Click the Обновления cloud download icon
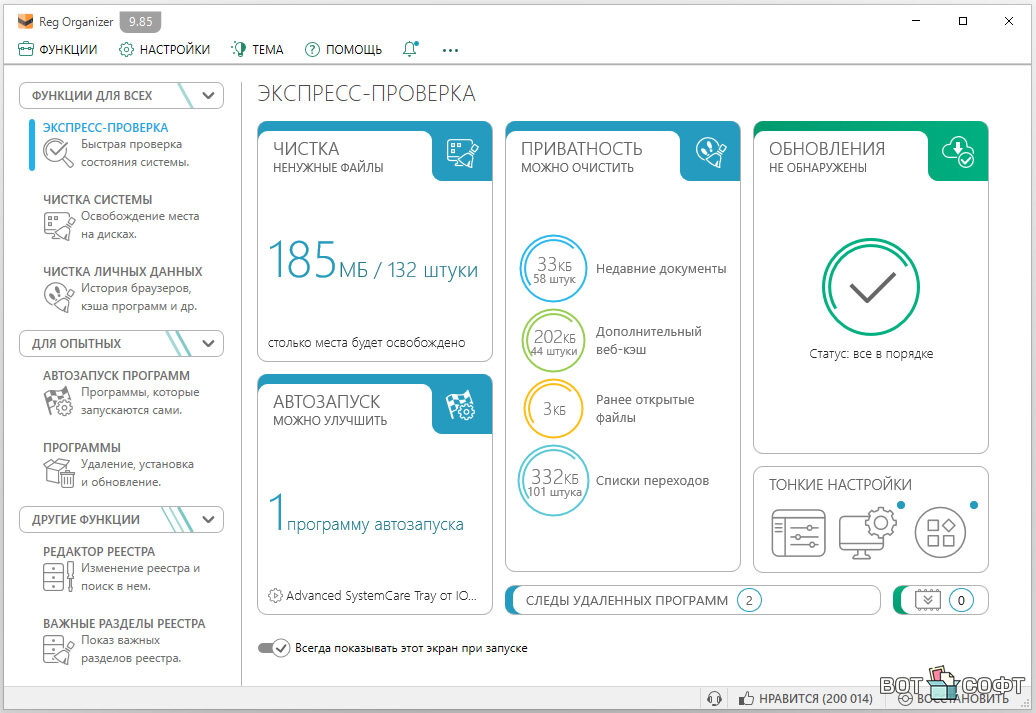Screen dimensions: 1036x713 (x=957, y=152)
